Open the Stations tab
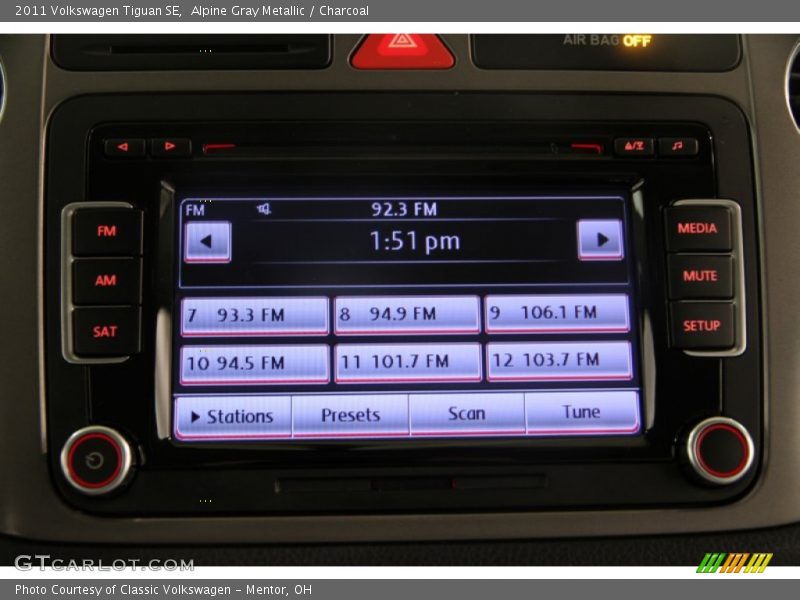The height and width of the screenshot is (600, 800). (x=233, y=417)
